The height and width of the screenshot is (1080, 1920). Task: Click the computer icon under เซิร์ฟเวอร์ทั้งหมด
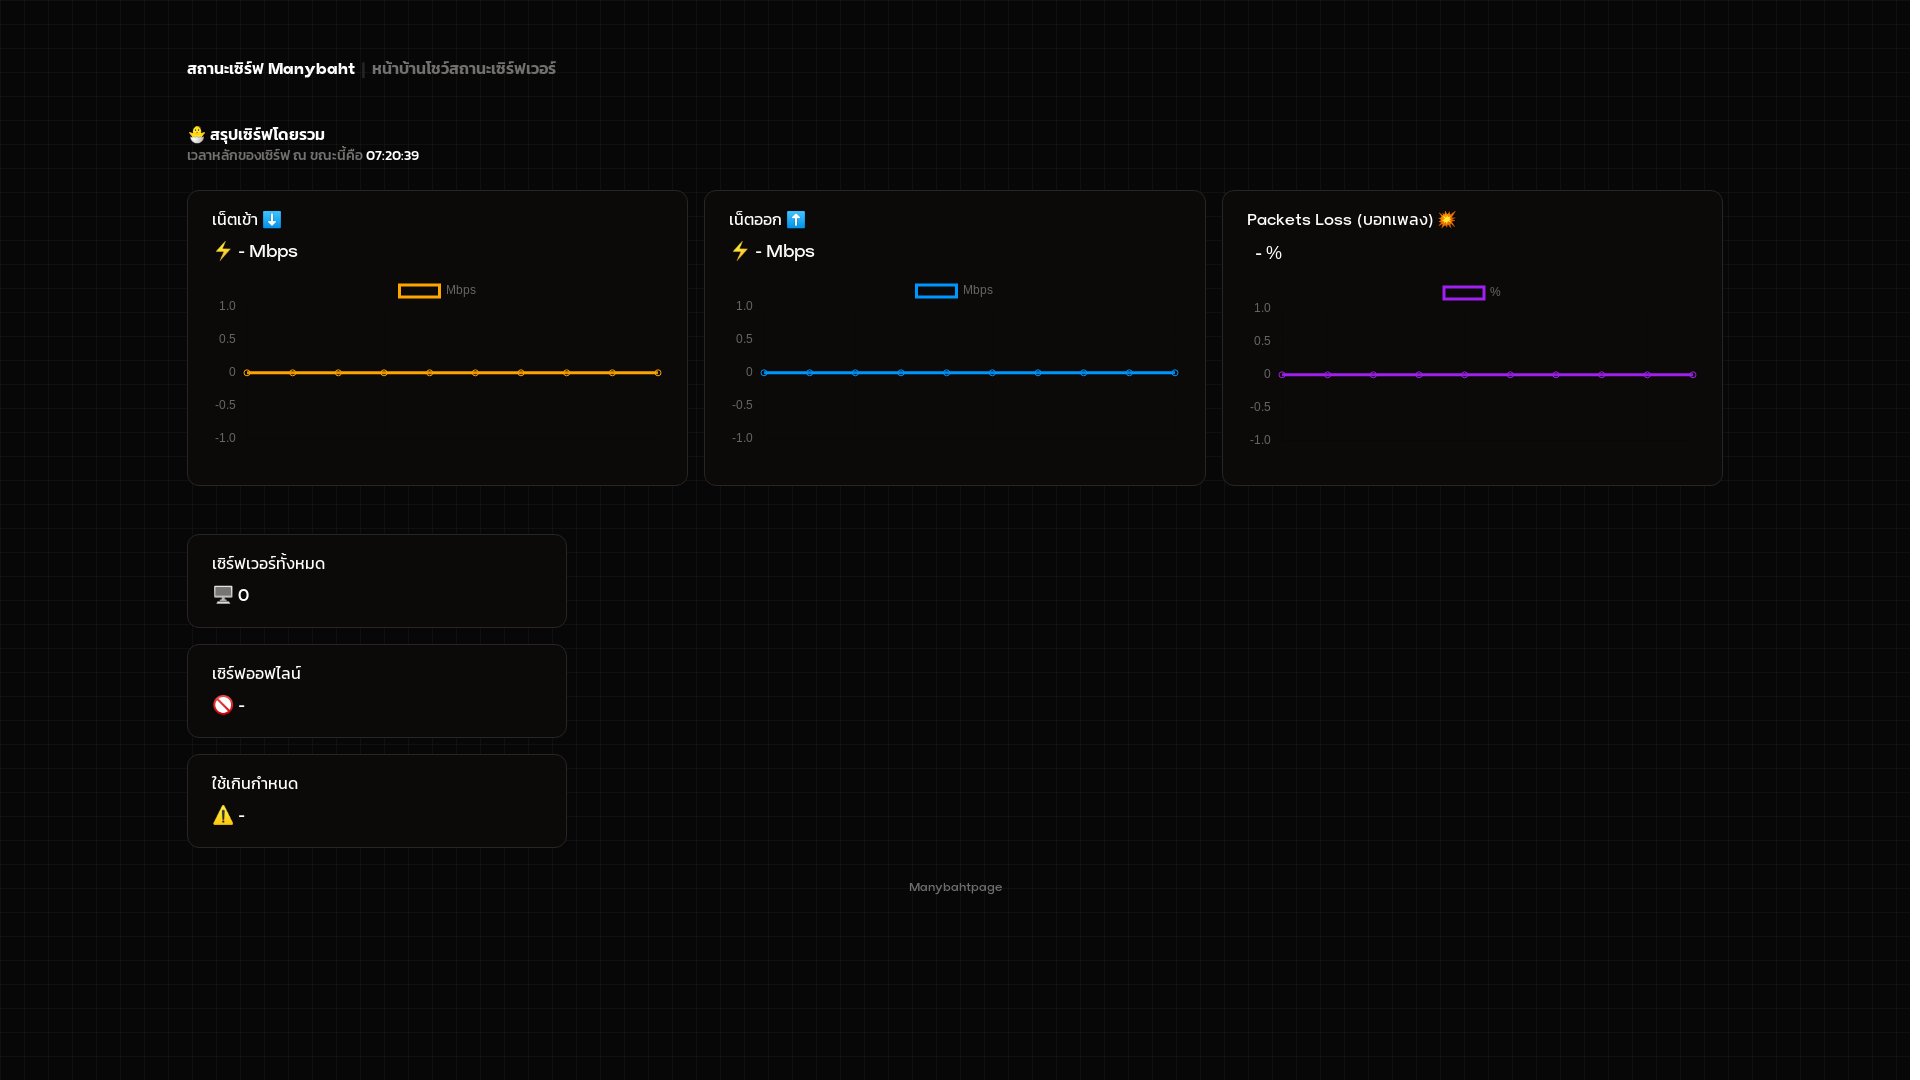click(223, 595)
